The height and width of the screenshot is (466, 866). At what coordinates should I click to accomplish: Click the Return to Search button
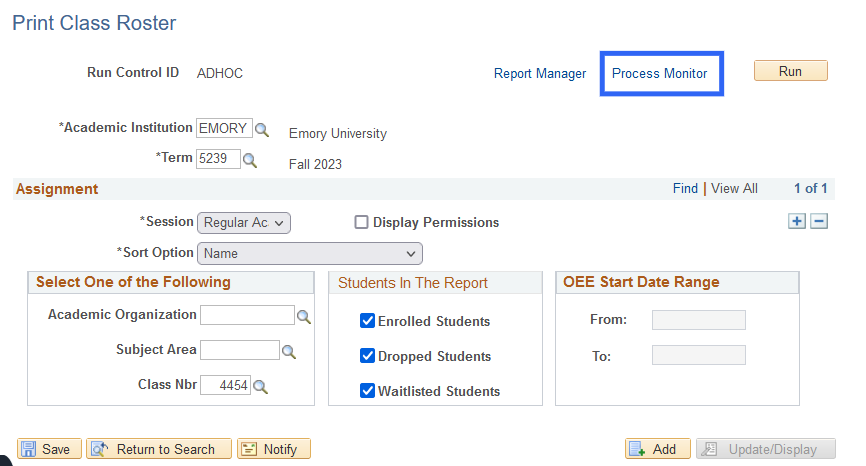pos(159,449)
